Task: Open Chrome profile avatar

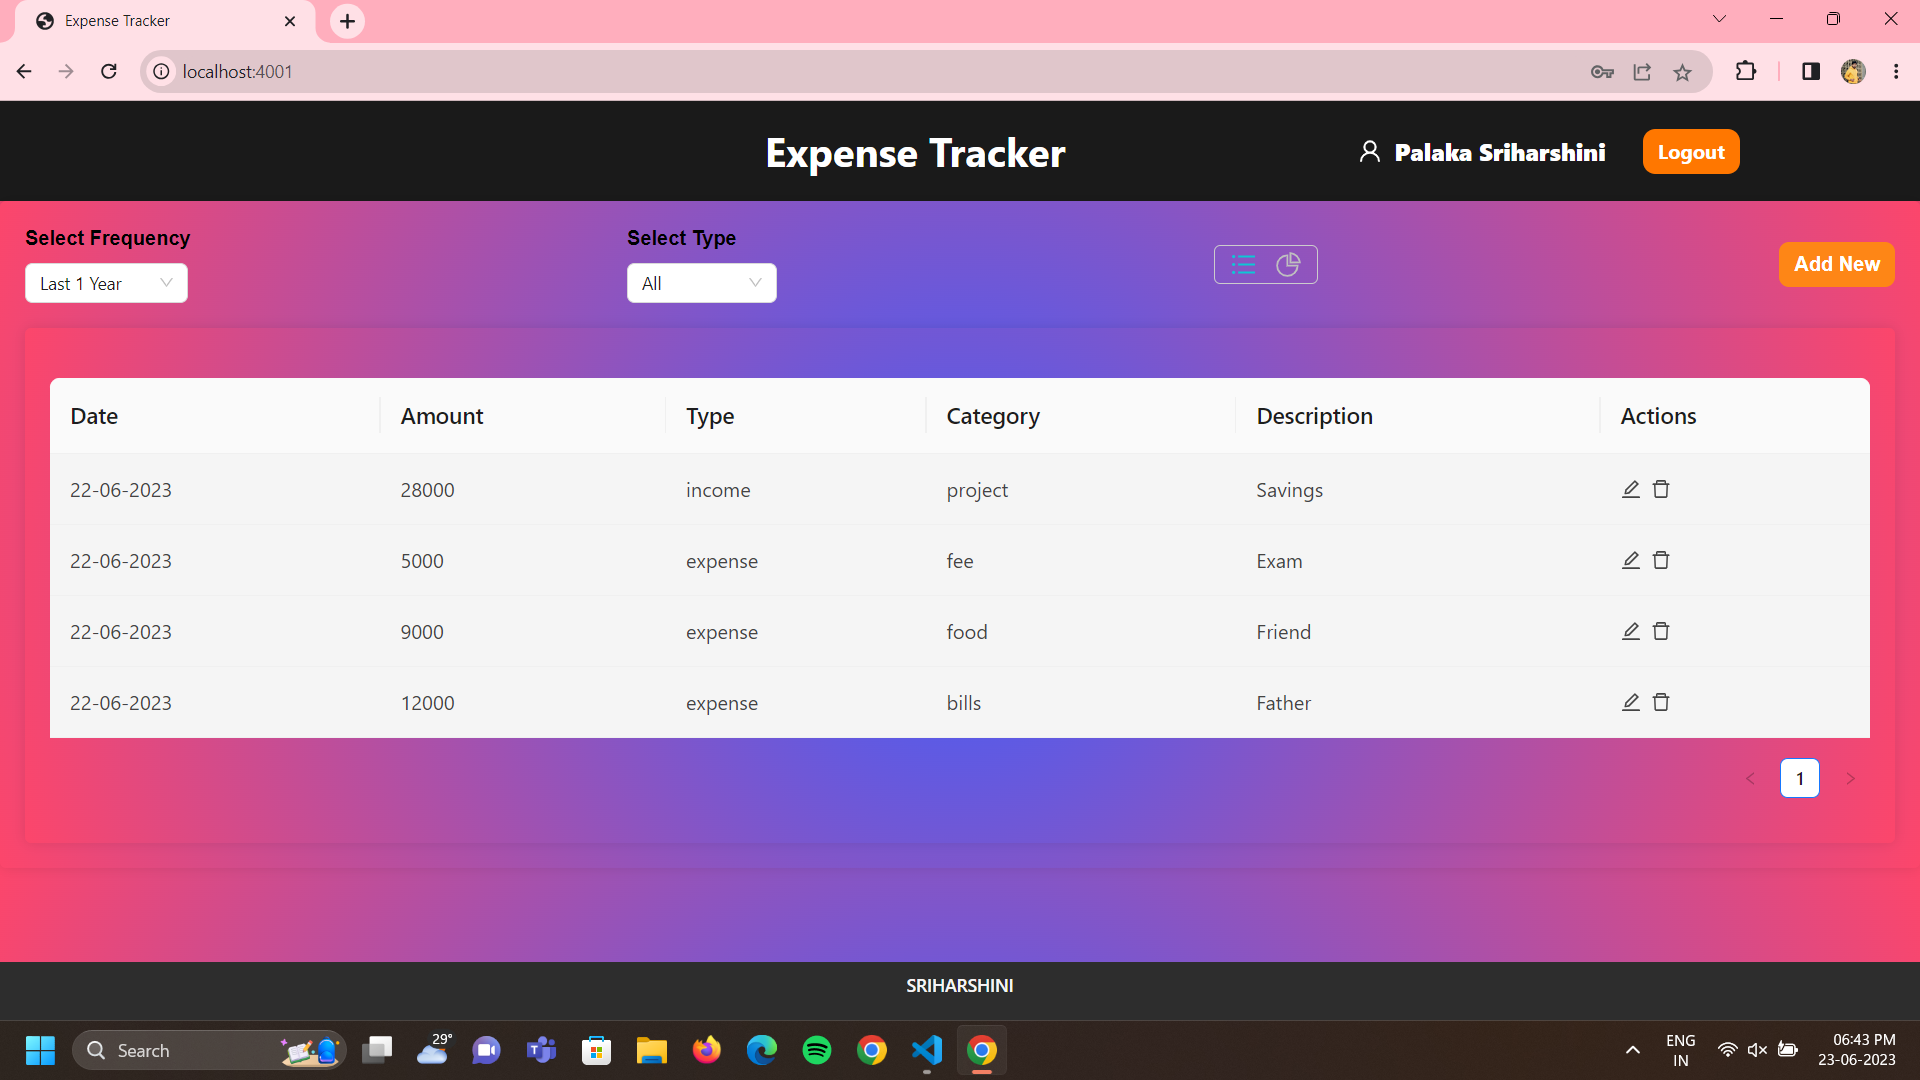Action: 1853,71
